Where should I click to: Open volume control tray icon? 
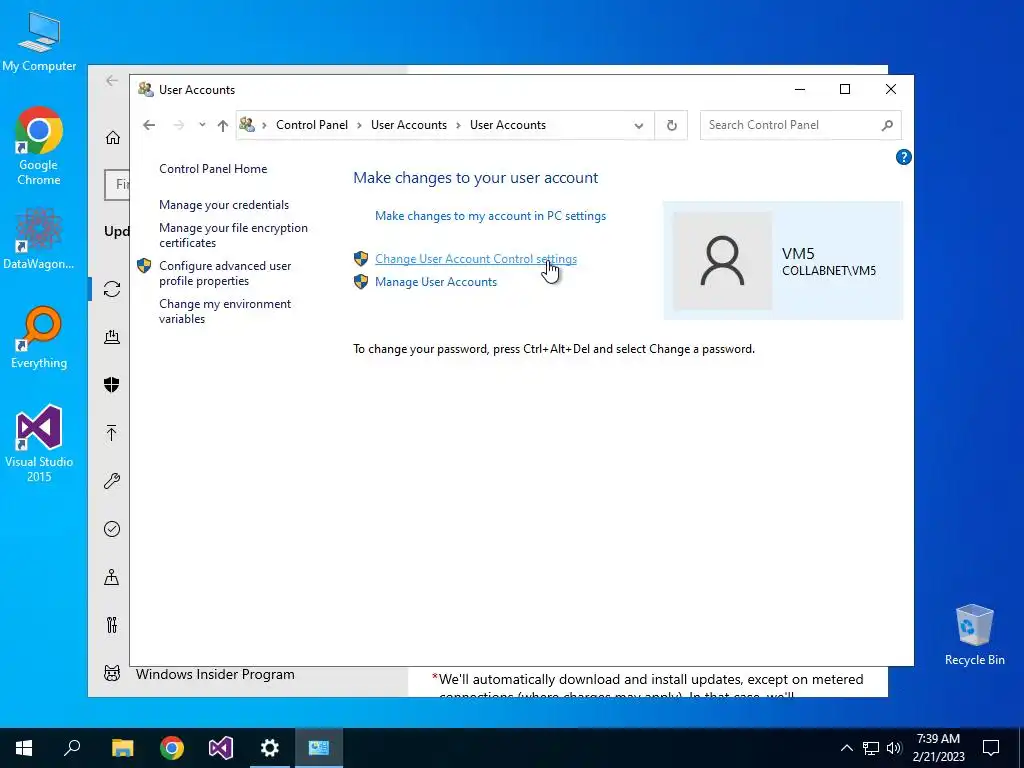click(894, 748)
